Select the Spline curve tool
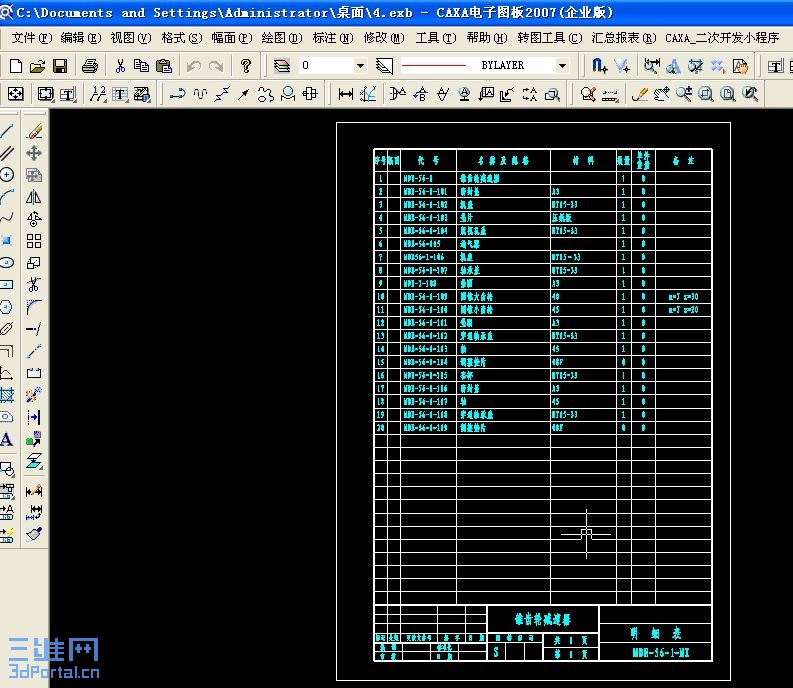The width and height of the screenshot is (793, 688). [7, 219]
